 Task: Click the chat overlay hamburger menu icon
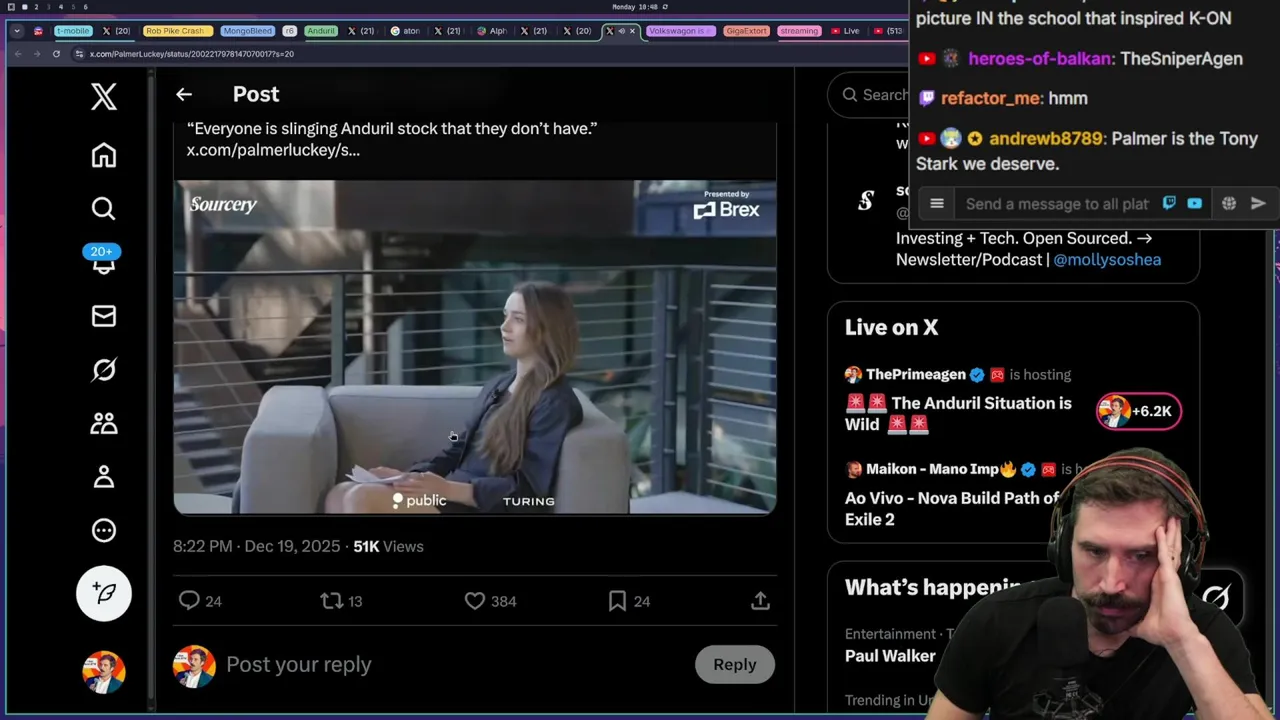point(937,204)
